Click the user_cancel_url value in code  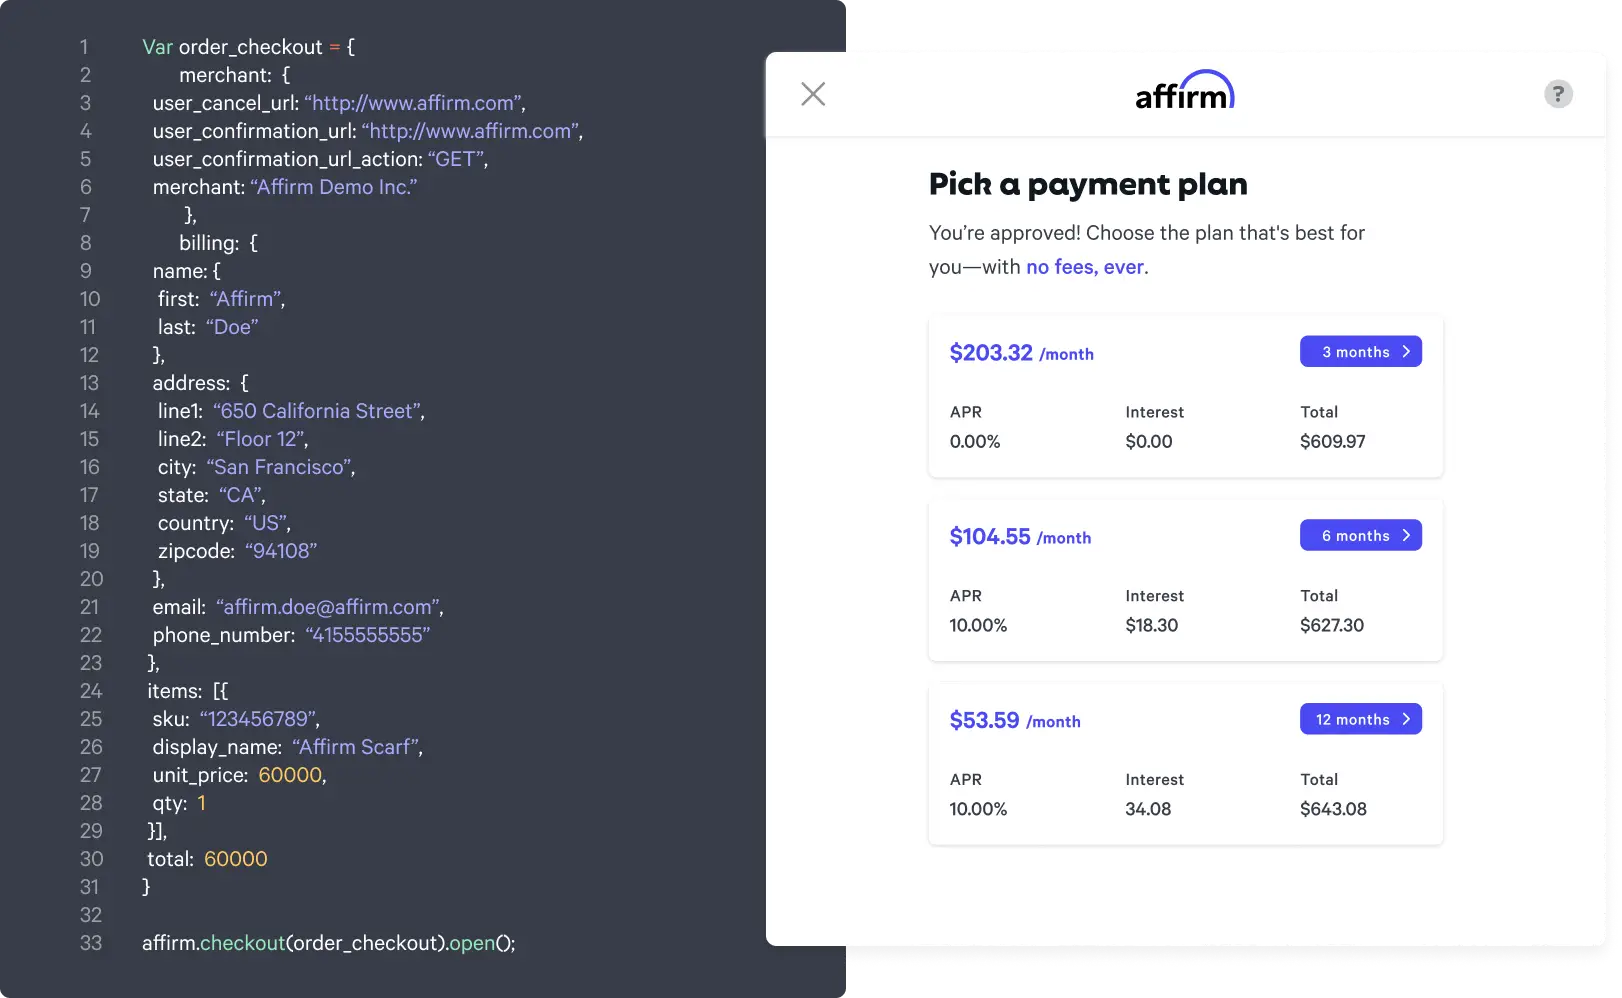pos(413,103)
